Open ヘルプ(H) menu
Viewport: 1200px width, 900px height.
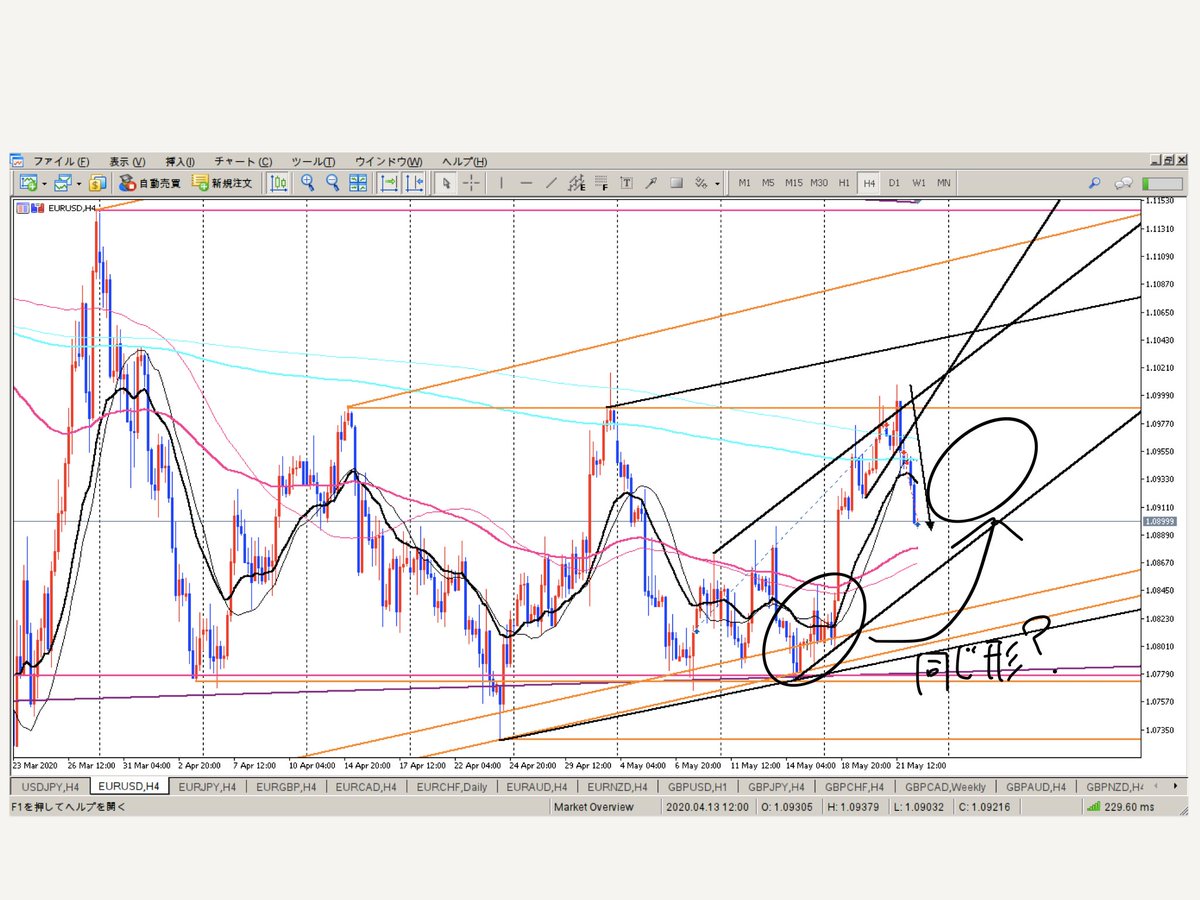pos(465,162)
